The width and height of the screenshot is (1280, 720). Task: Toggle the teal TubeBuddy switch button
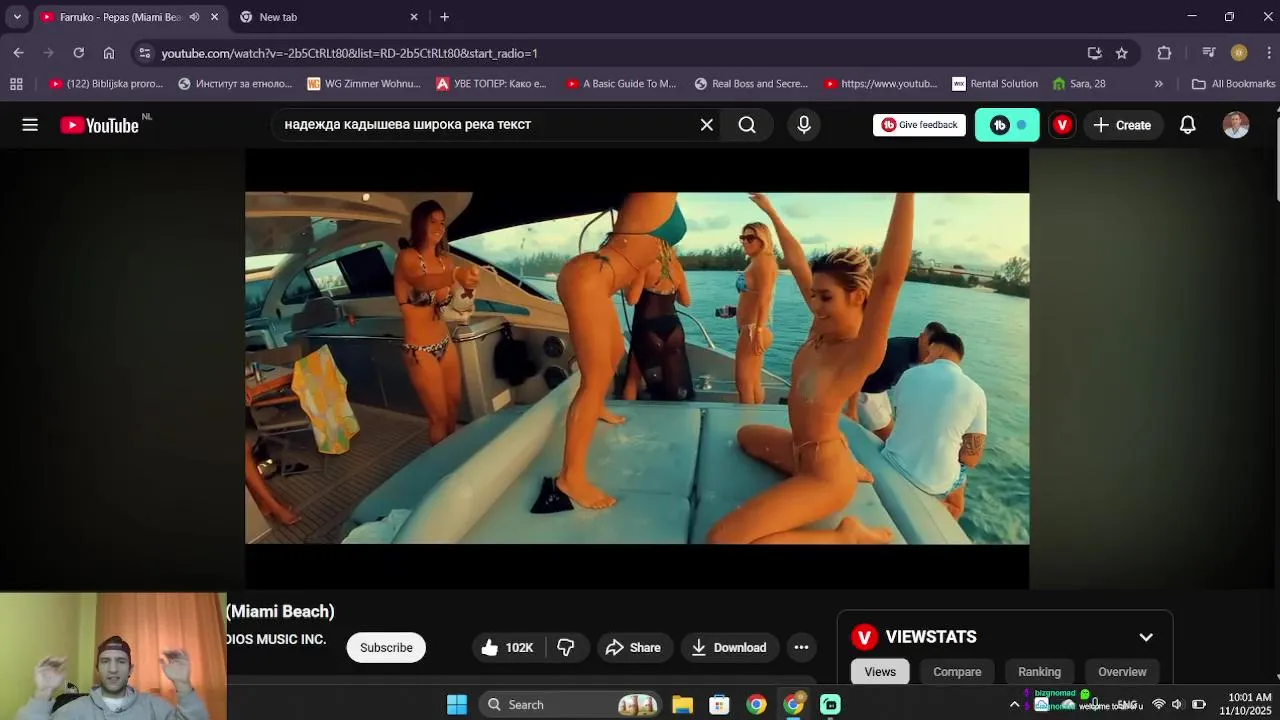(x=1007, y=125)
